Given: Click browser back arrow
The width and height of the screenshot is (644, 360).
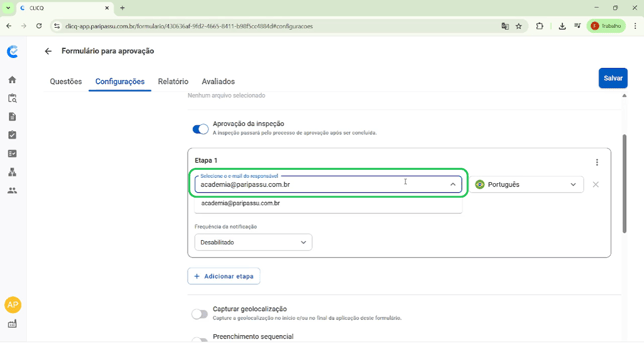Looking at the screenshot, I should (9, 26).
